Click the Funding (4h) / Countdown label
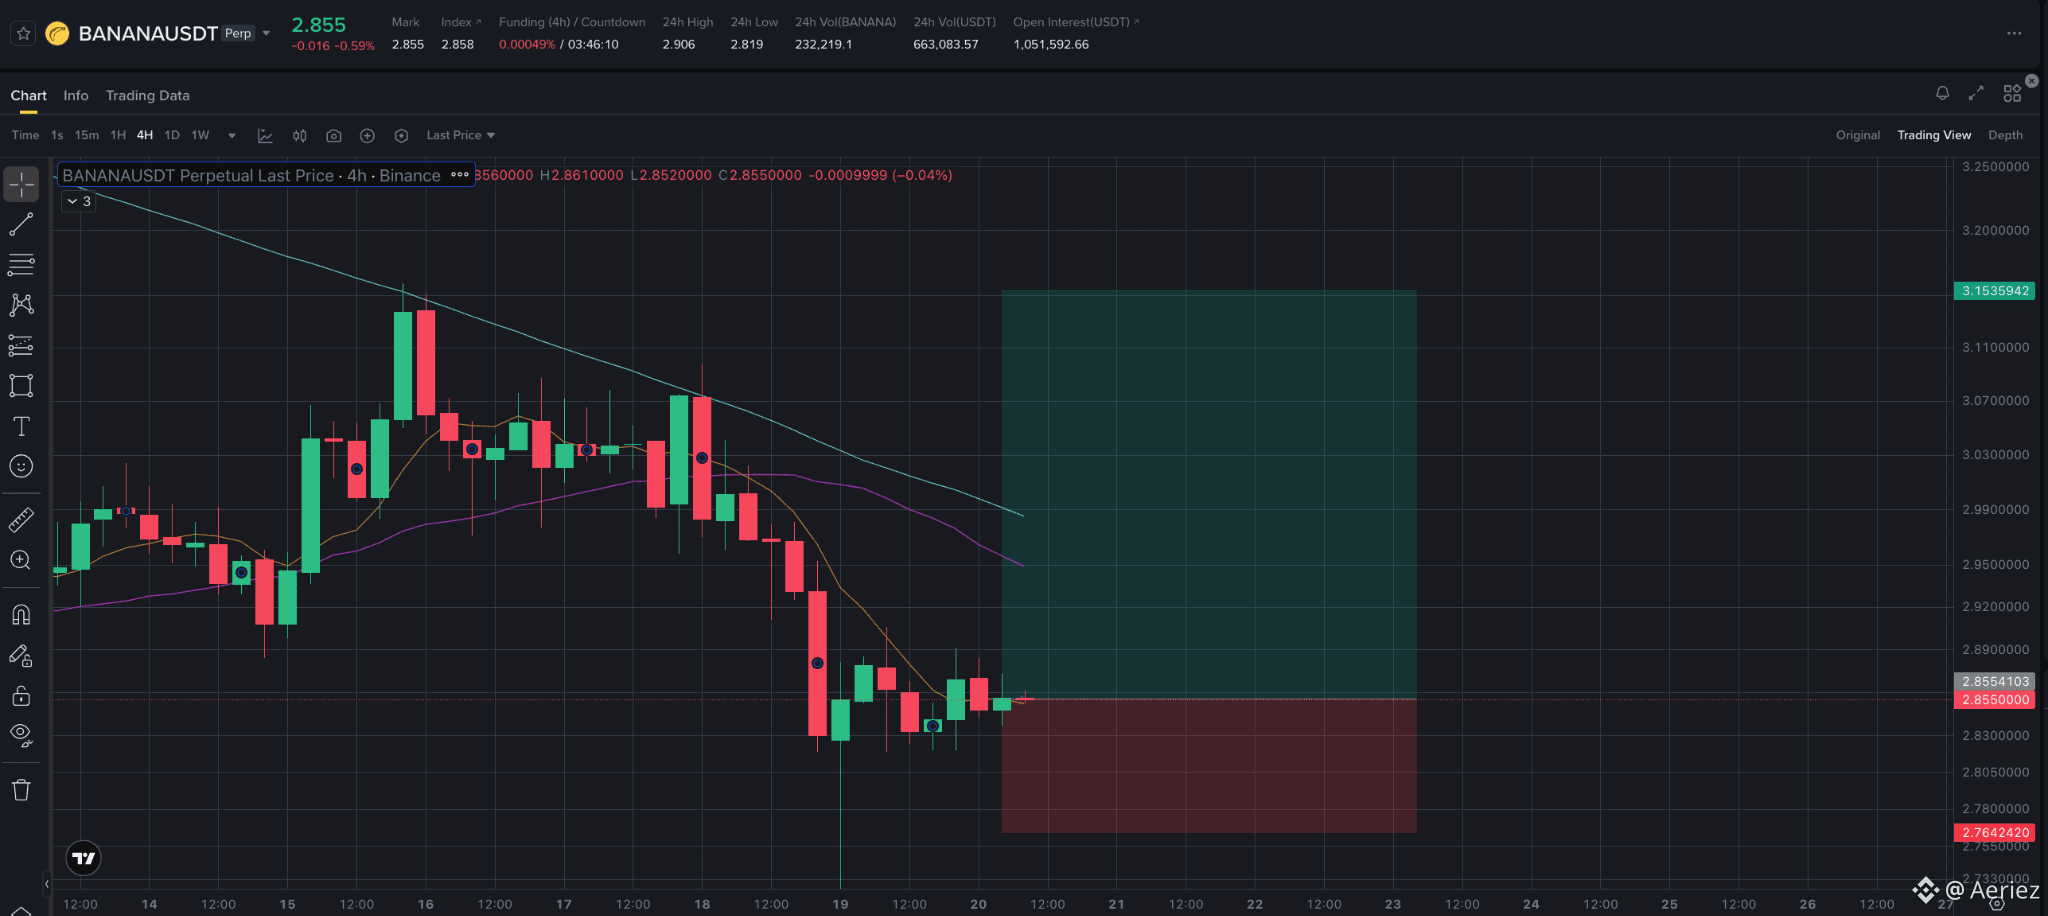The image size is (2048, 916). coord(572,22)
